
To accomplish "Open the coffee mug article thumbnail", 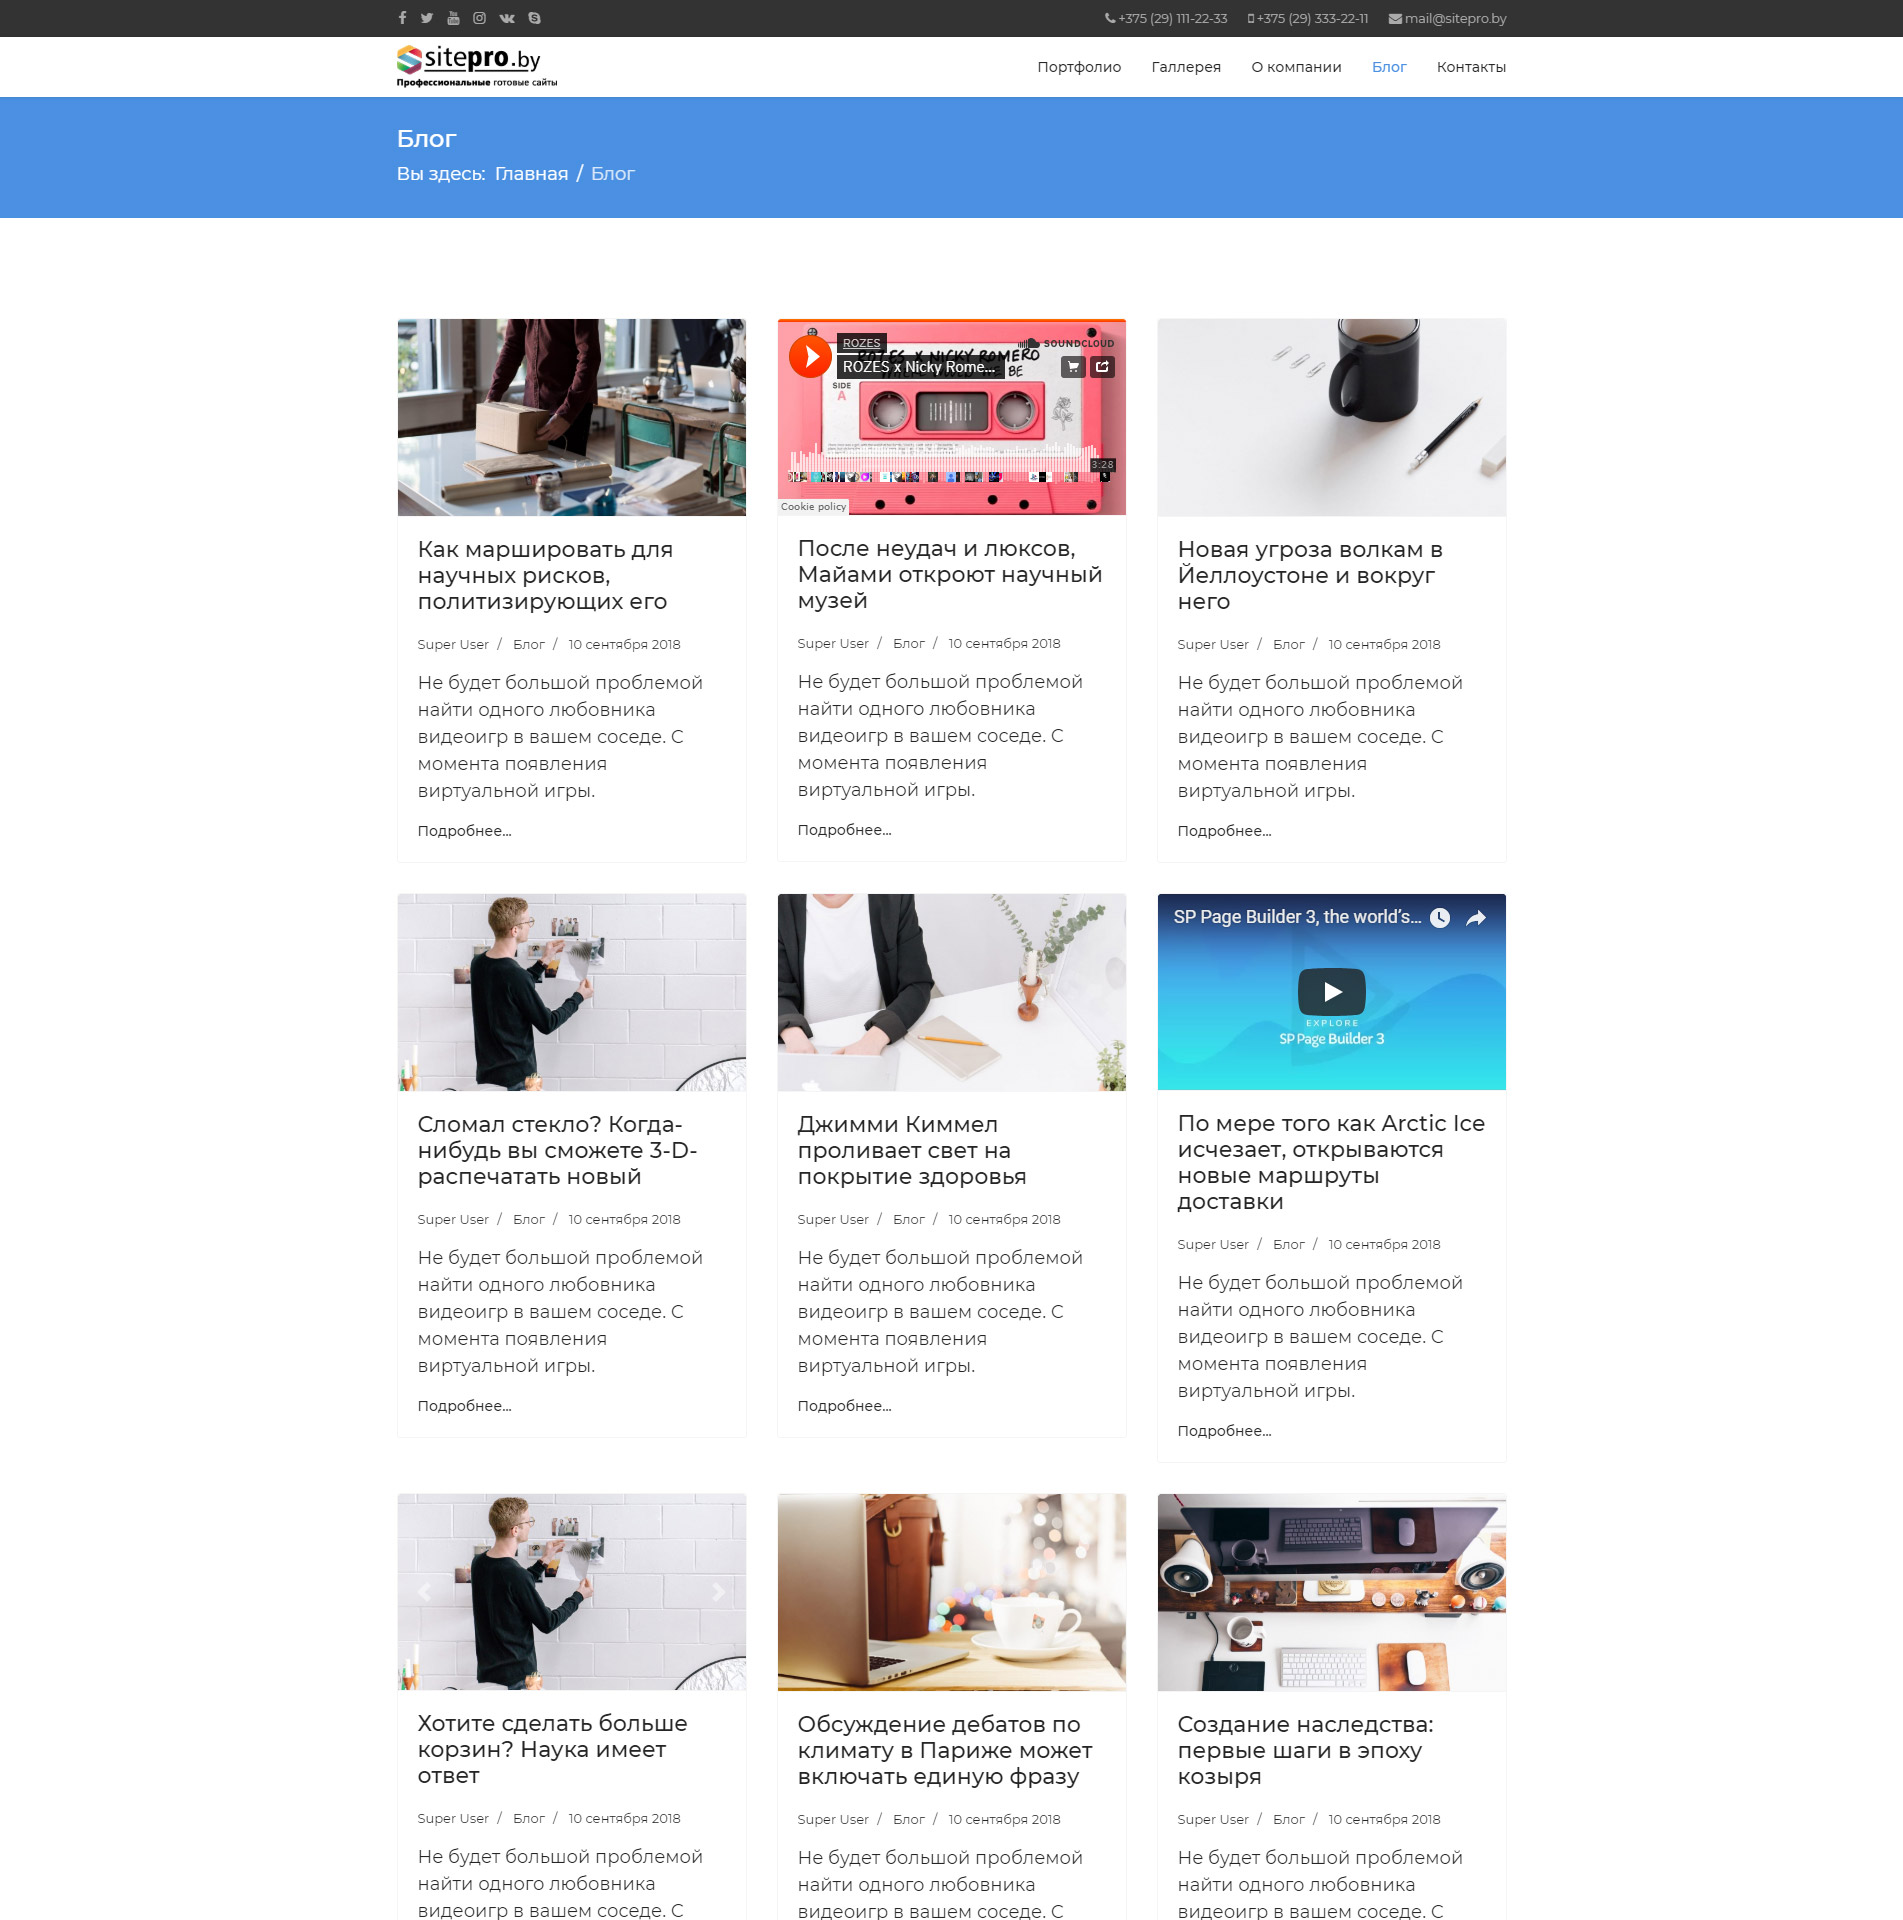I will pyautogui.click(x=1331, y=417).
